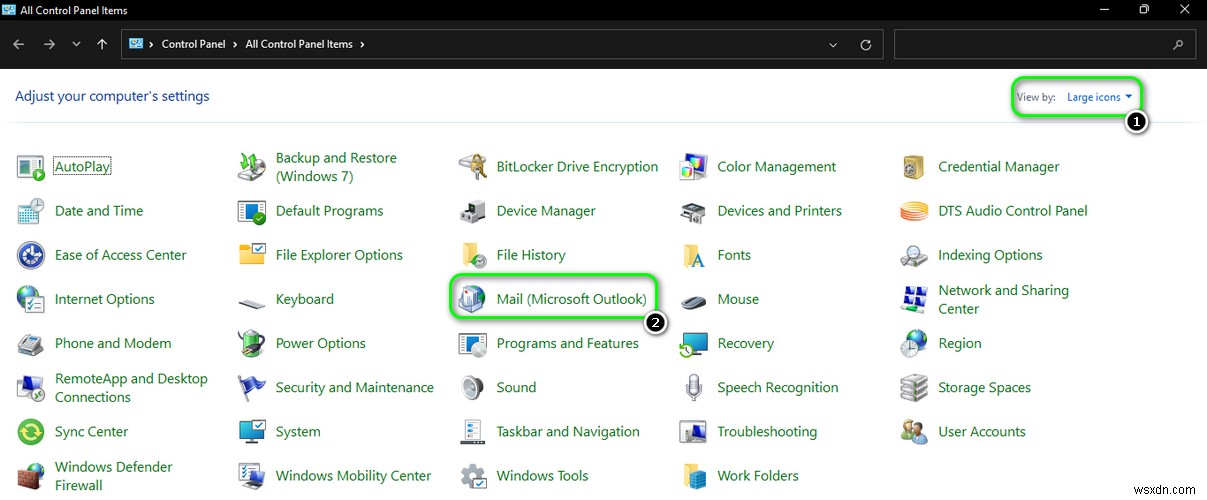The height and width of the screenshot is (500, 1207).
Task: Click the Sync Center icon
Action: (x=31, y=431)
